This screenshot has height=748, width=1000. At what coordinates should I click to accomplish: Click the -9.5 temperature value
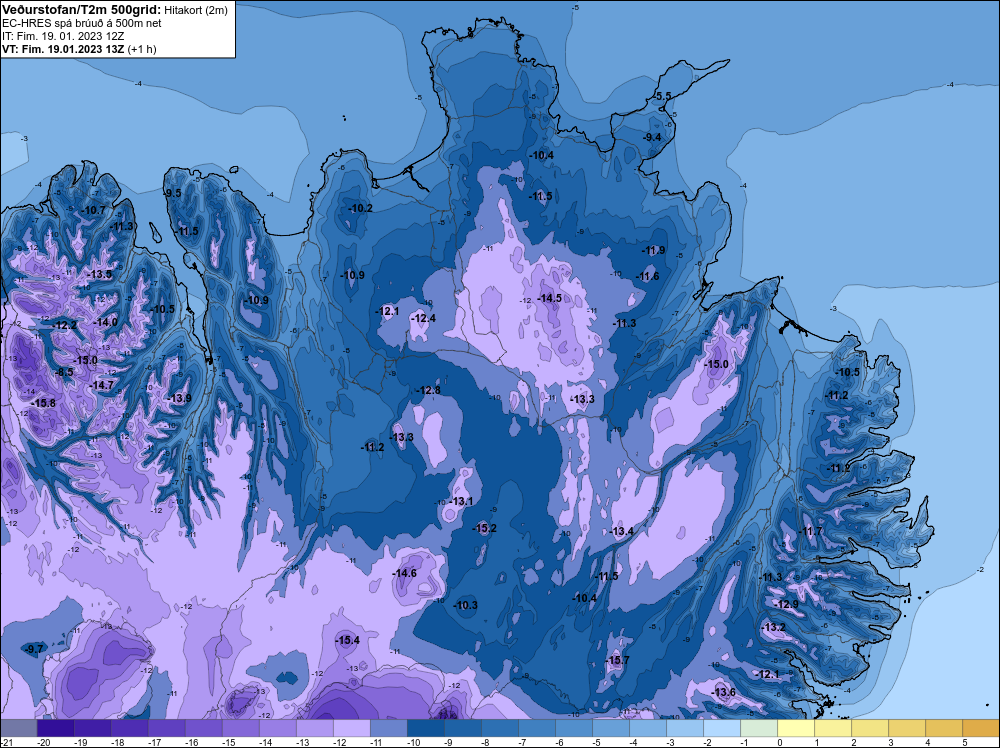click(x=172, y=193)
